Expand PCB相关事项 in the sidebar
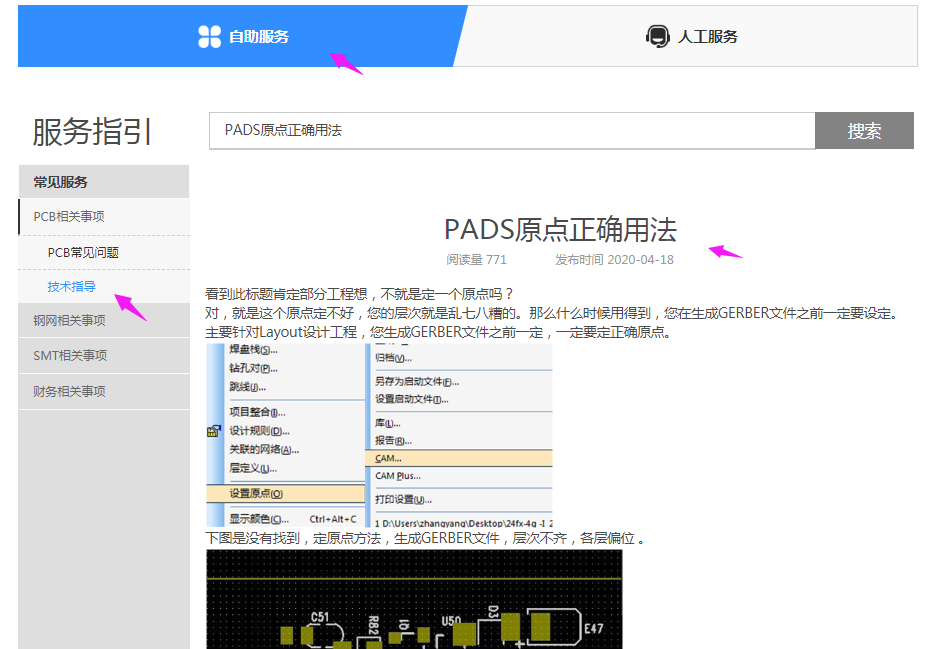This screenshot has width=946, height=649. click(69, 217)
